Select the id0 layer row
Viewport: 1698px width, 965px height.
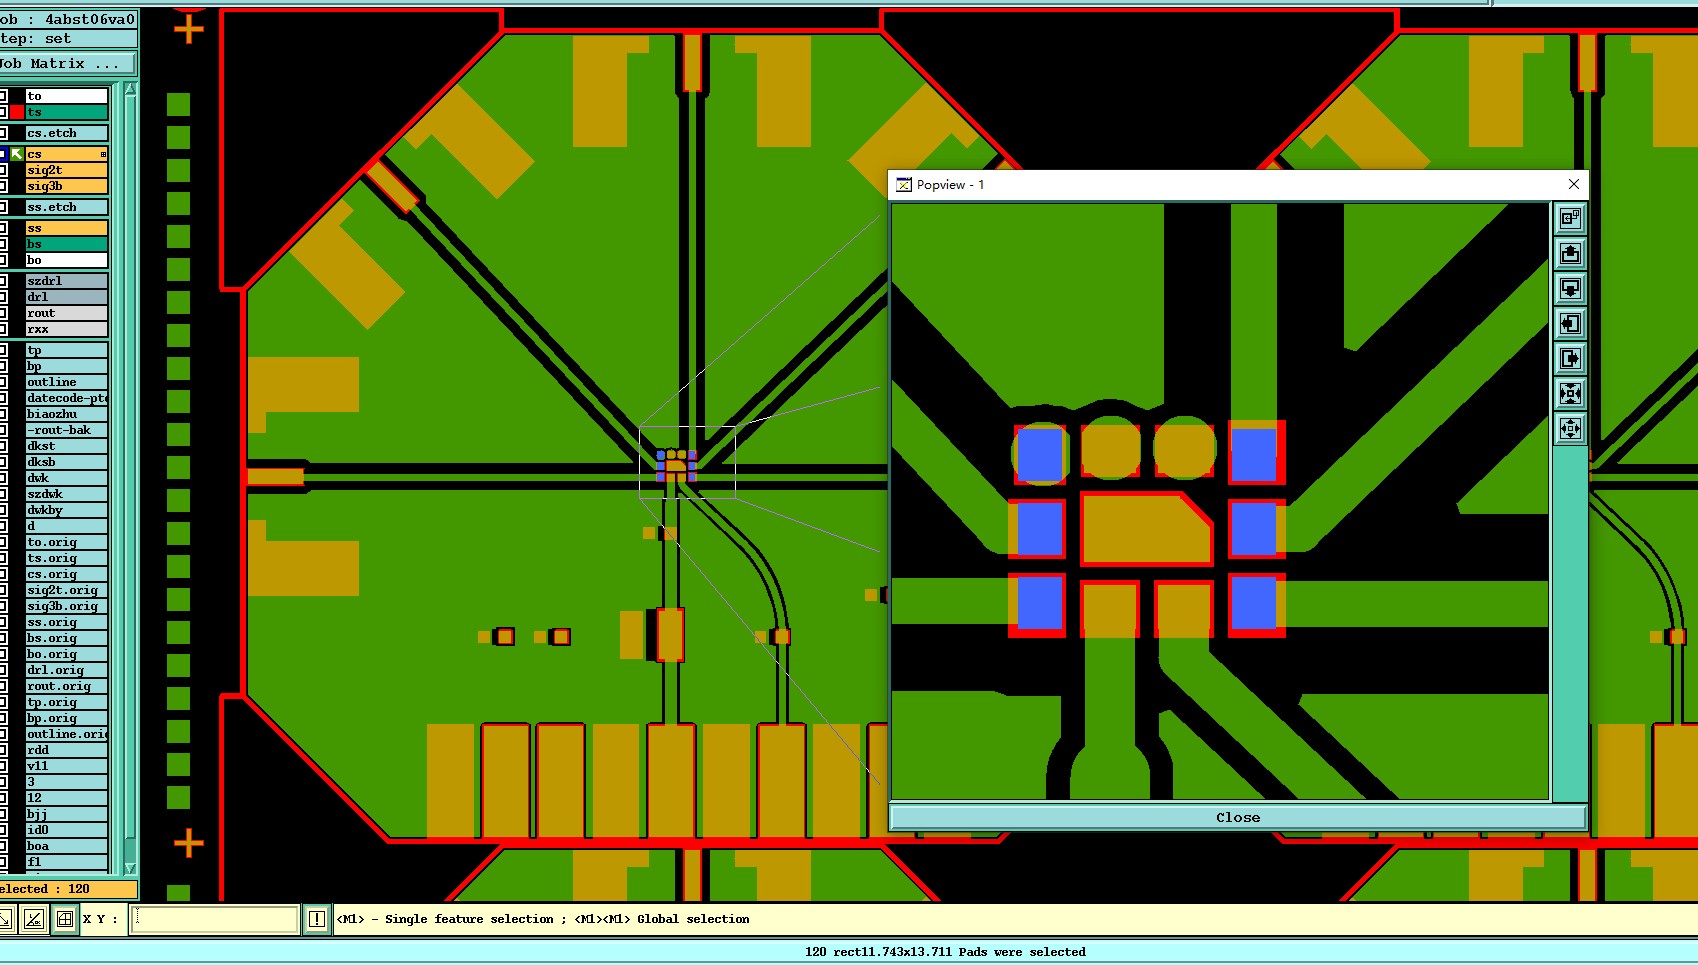[x=66, y=830]
